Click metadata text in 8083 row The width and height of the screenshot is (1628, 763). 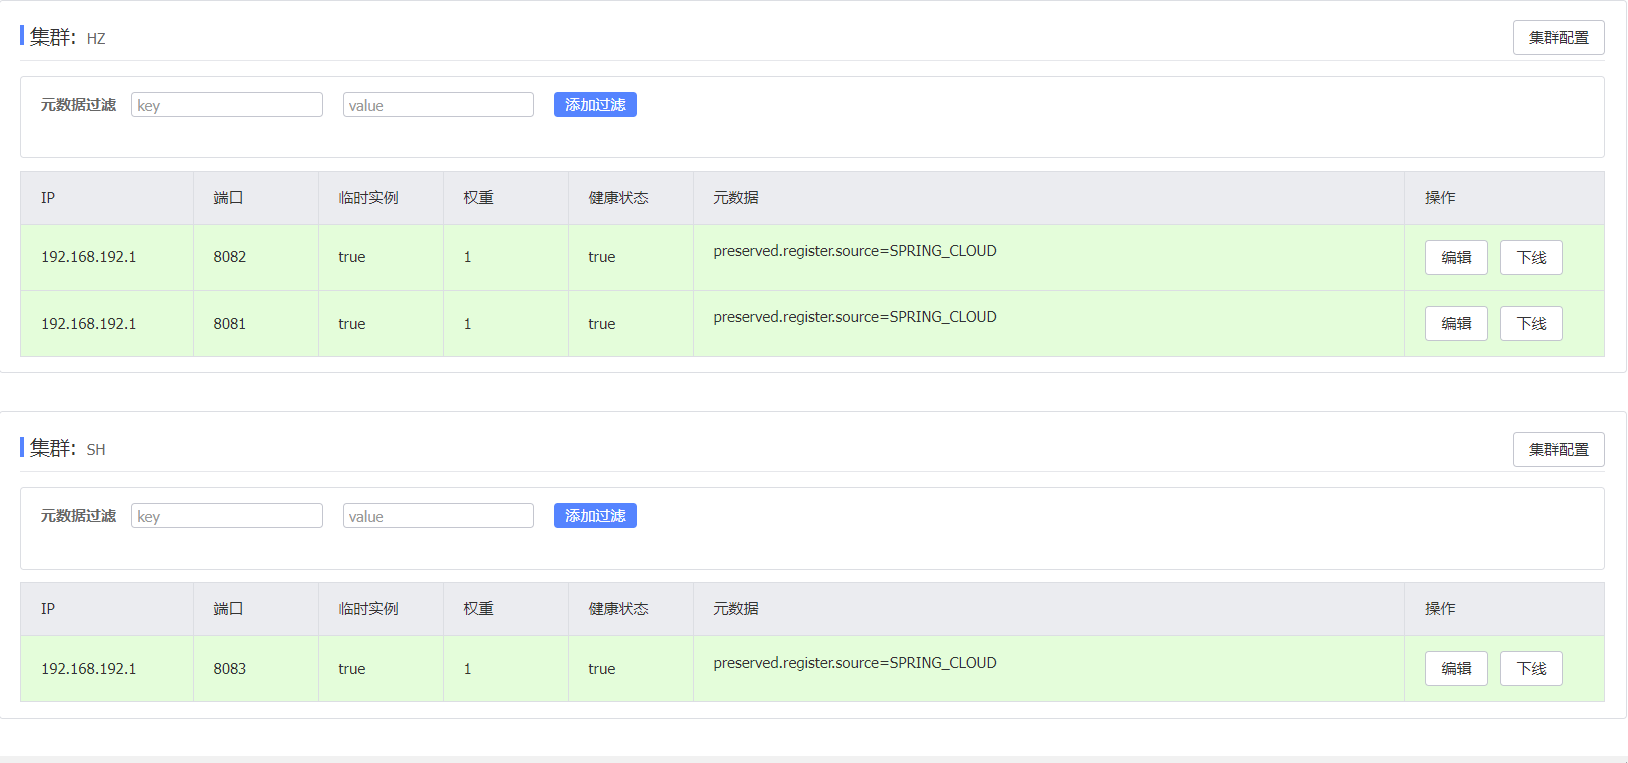point(855,663)
